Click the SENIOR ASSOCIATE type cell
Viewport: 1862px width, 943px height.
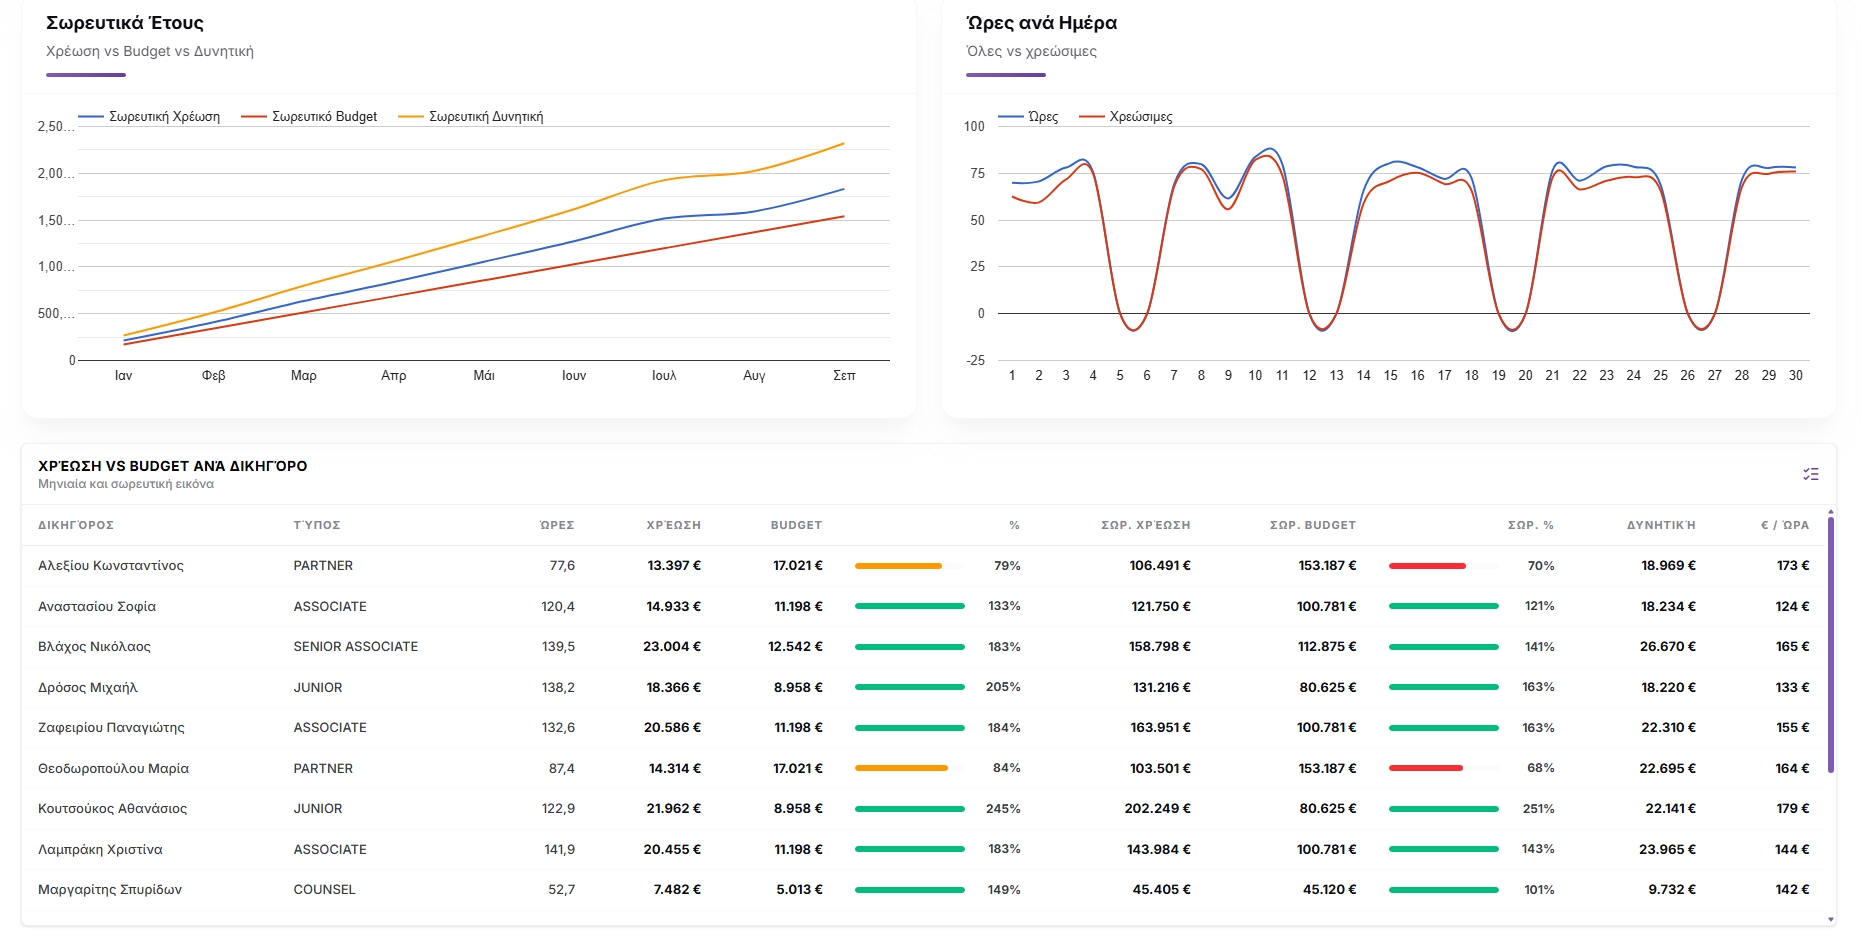click(x=356, y=647)
